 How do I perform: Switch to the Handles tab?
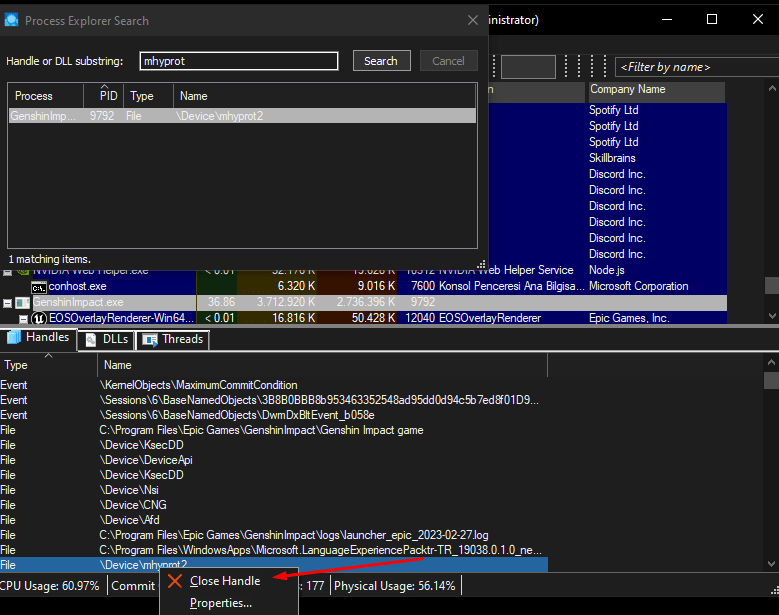point(38,337)
